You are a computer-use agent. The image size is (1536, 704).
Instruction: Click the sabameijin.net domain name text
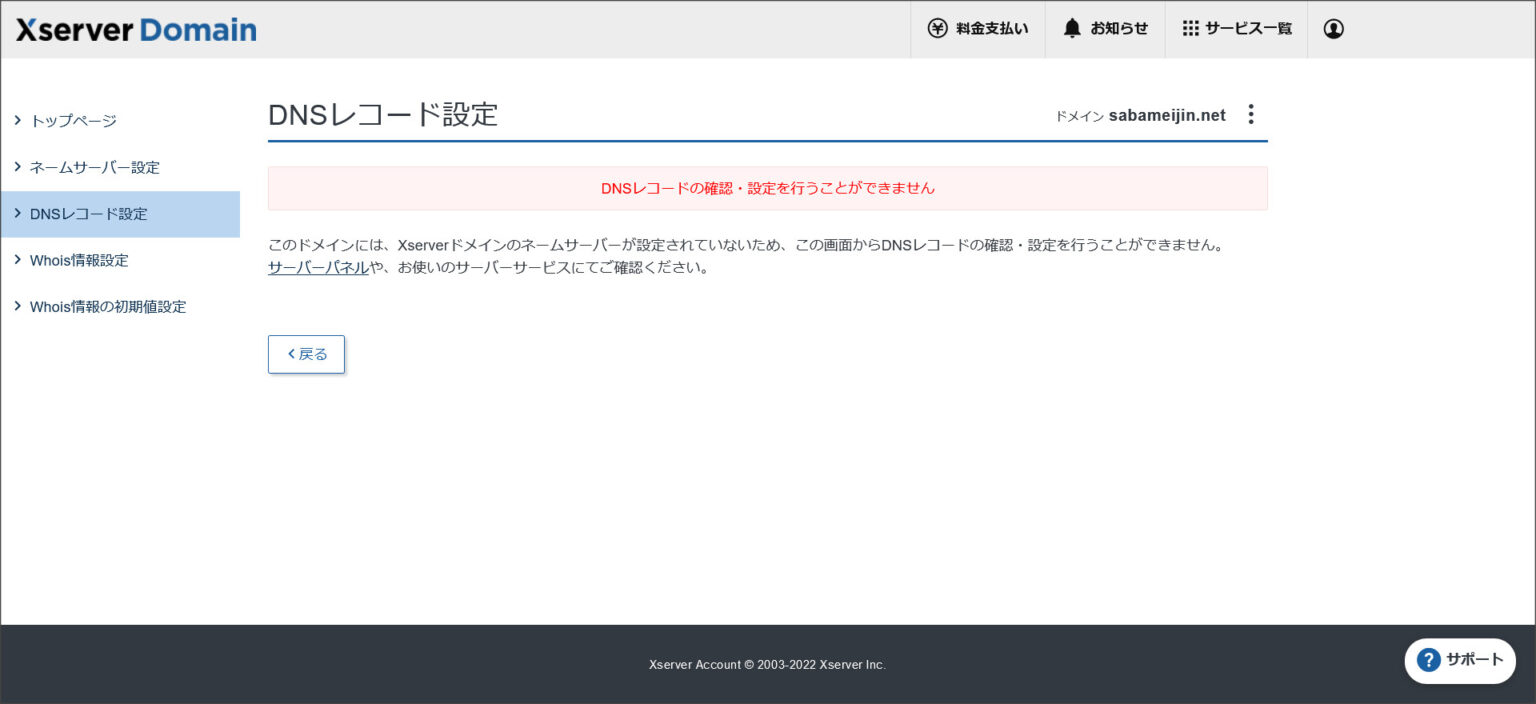(1167, 114)
